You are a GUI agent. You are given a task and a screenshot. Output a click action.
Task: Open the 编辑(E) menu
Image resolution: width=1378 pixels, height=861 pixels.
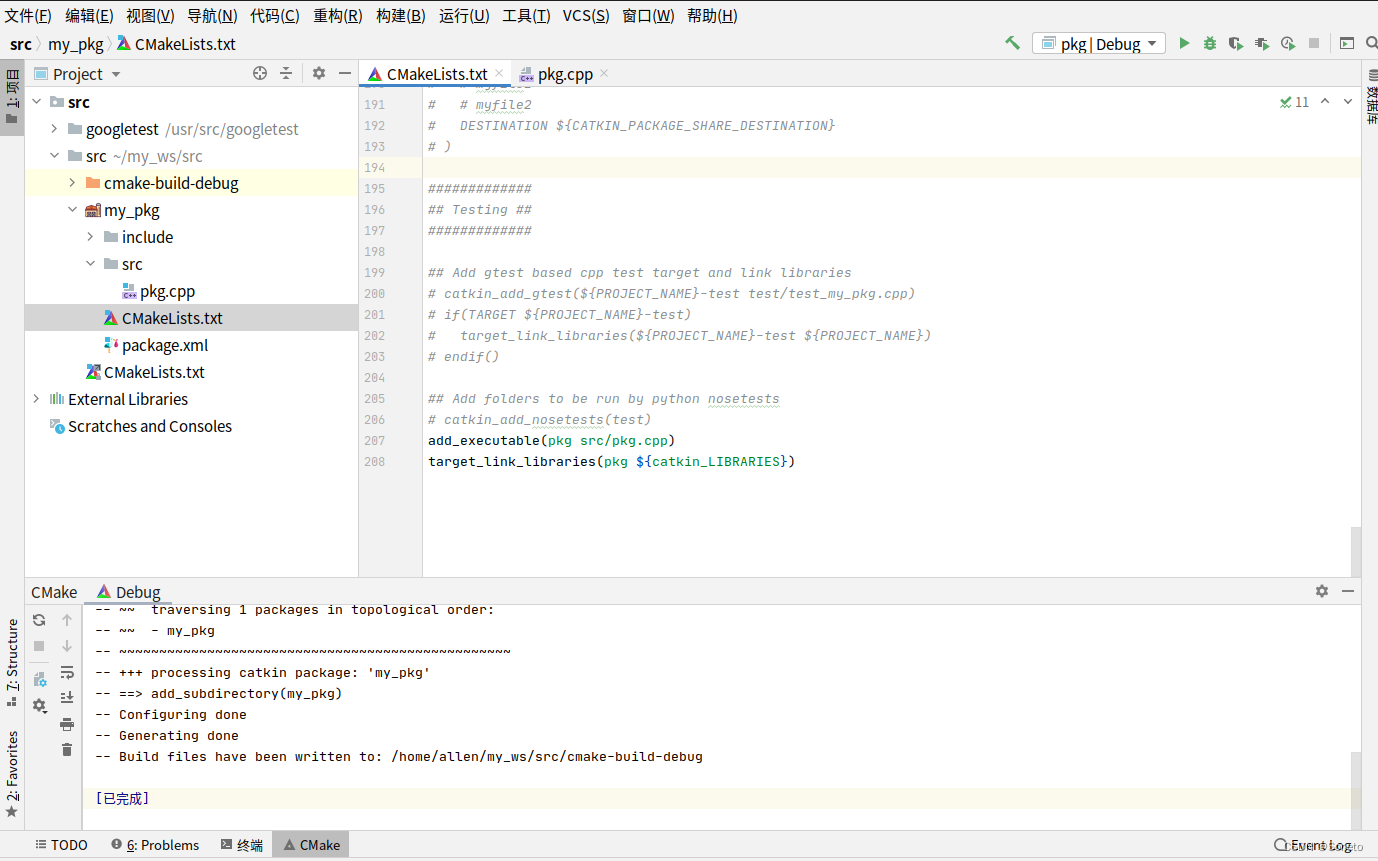coord(89,15)
